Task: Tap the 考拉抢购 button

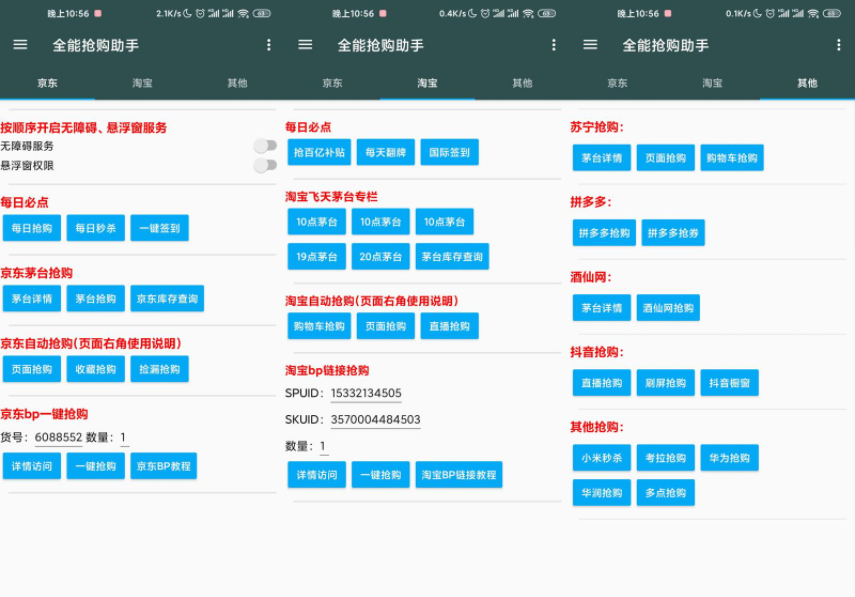Action: point(665,458)
